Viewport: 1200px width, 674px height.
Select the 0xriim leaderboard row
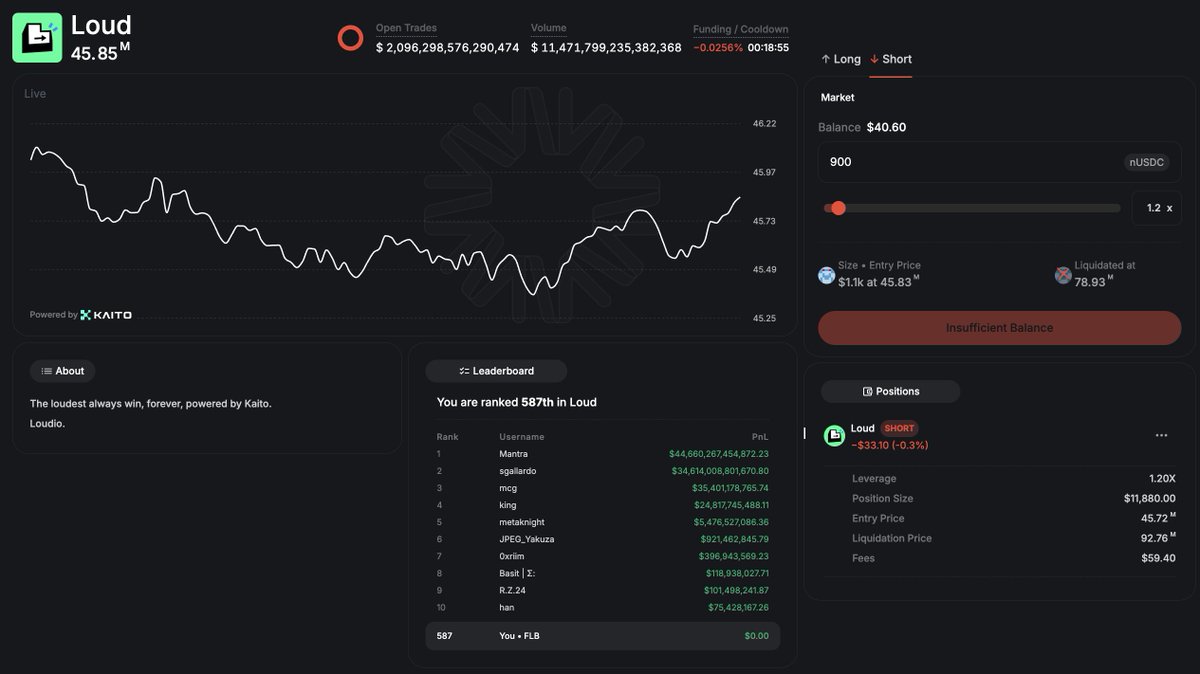pos(602,556)
